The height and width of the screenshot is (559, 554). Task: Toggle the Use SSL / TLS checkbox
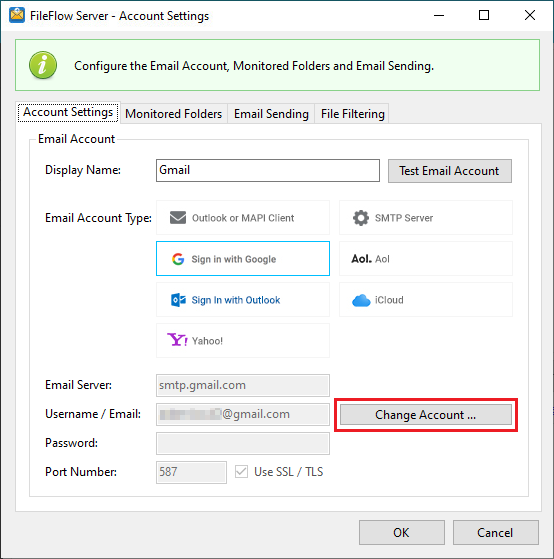click(x=241, y=472)
